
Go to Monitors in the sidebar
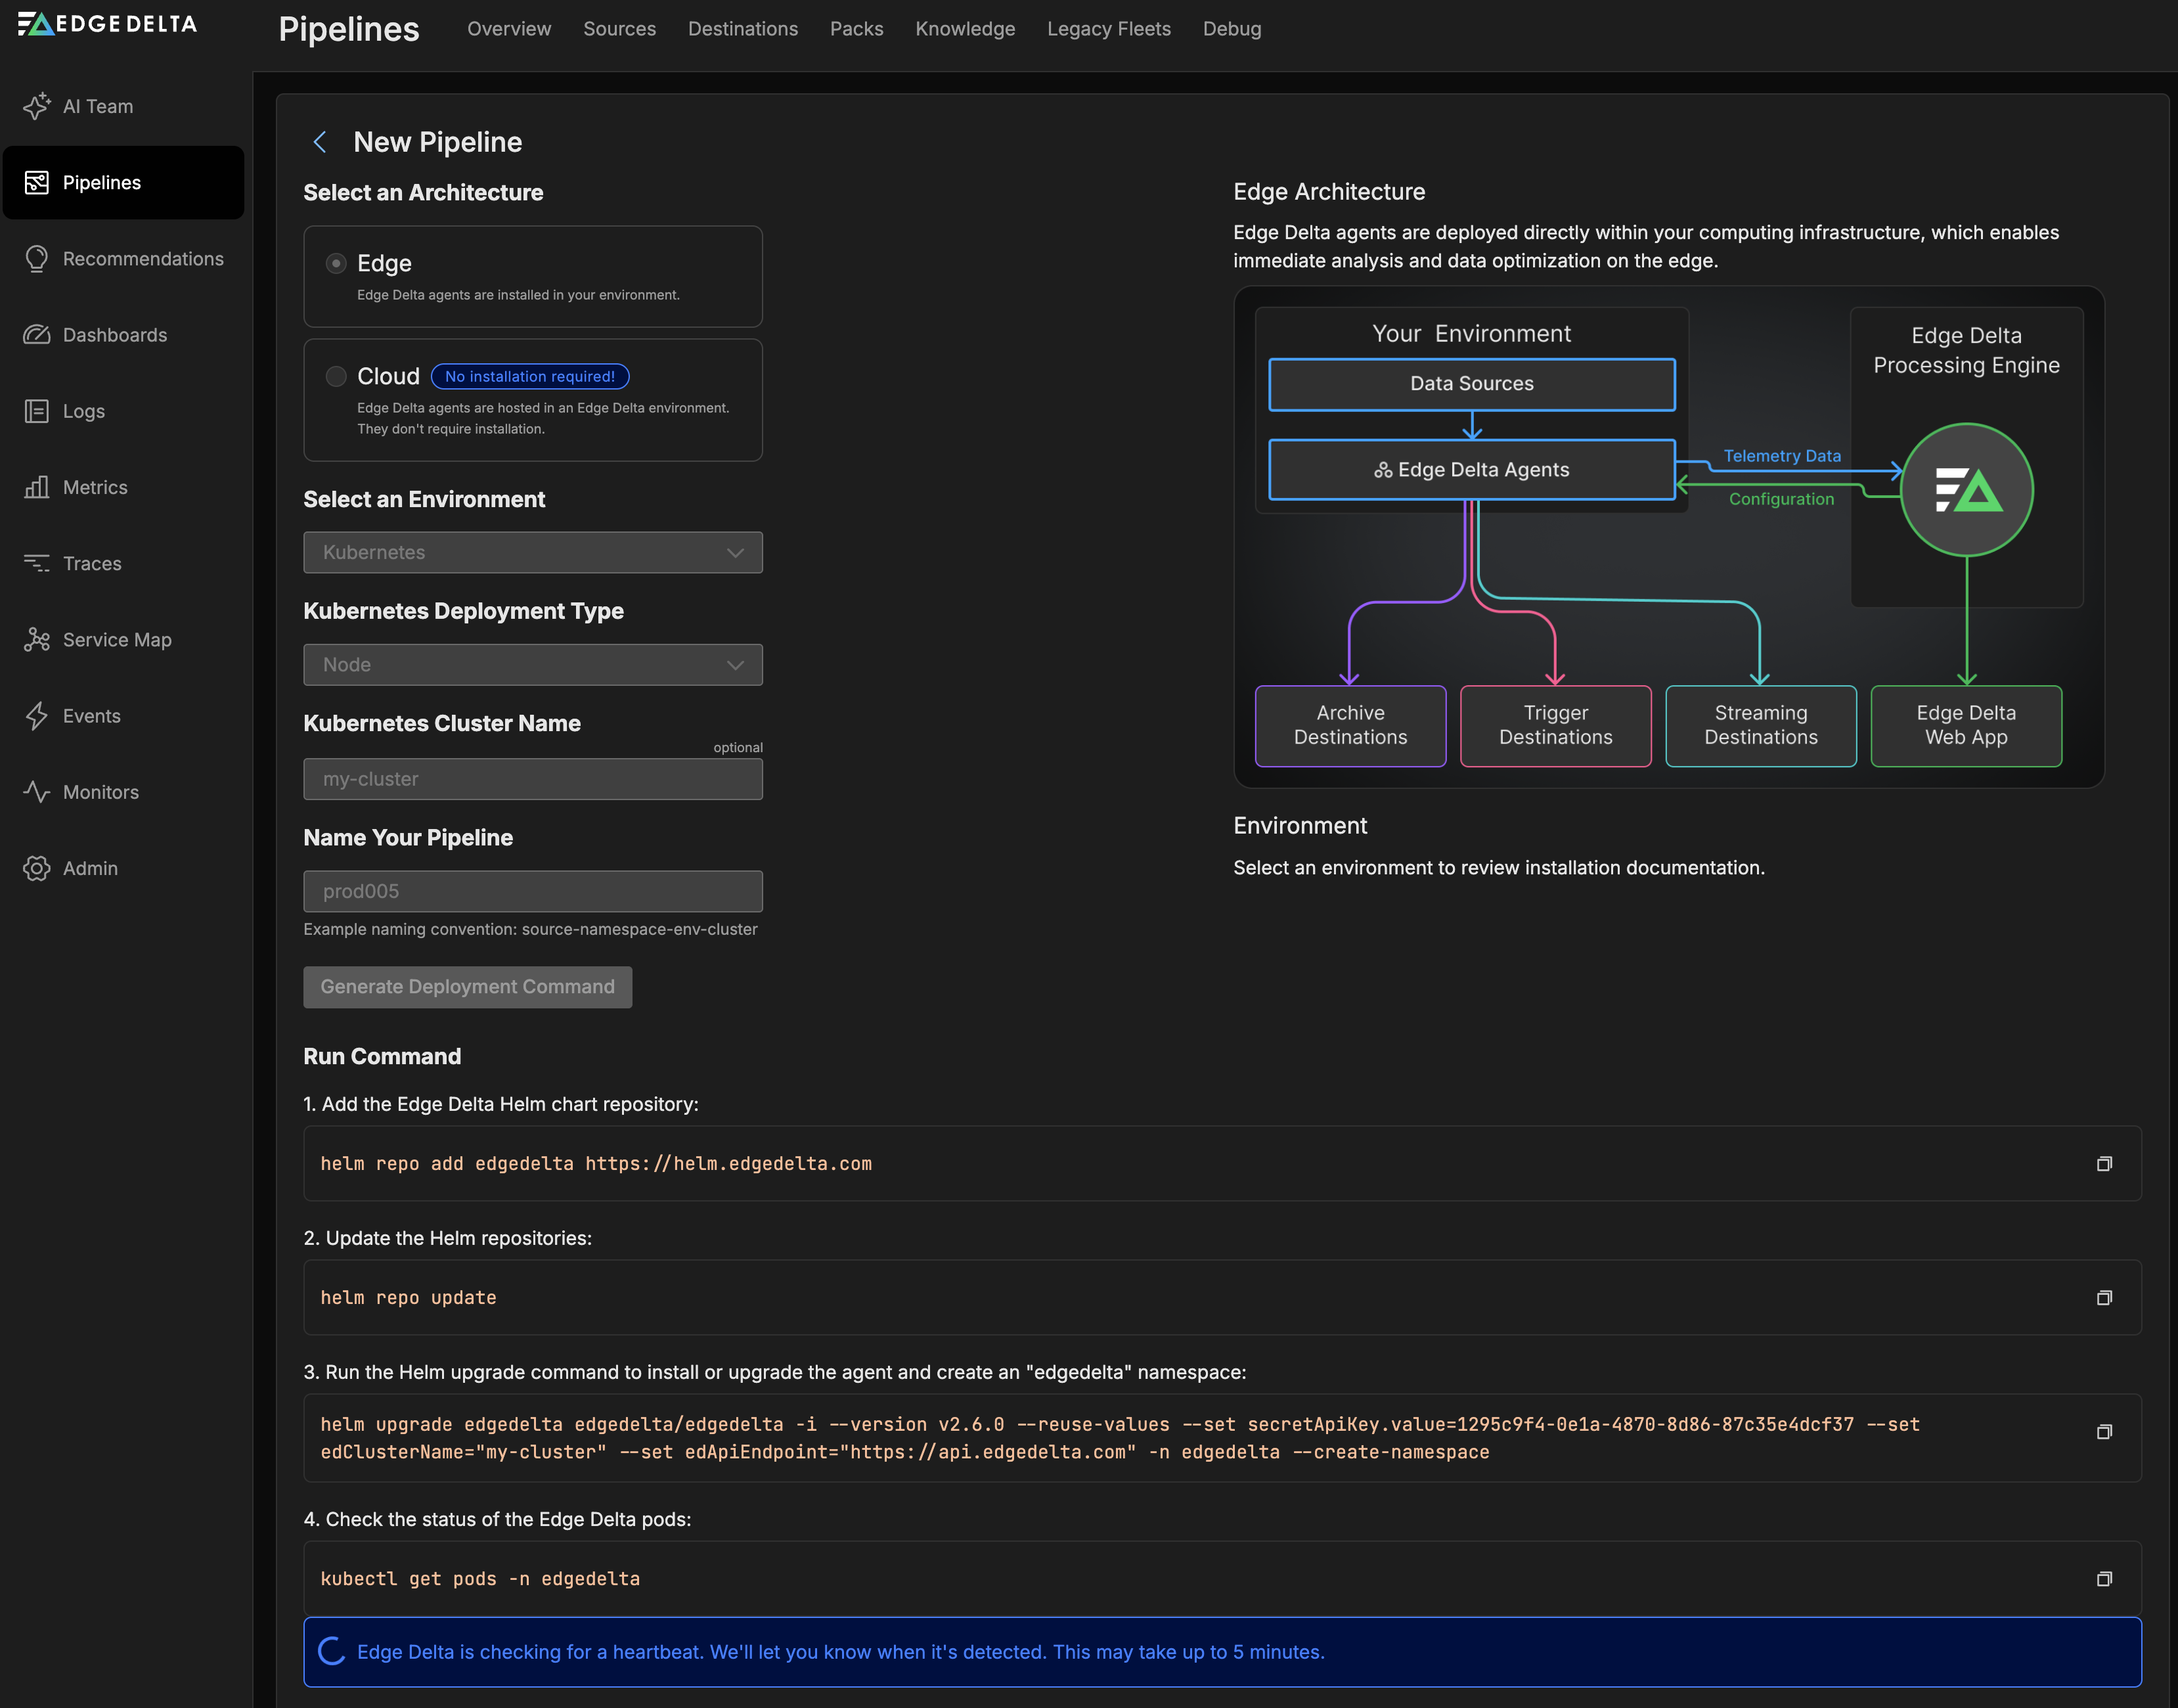pos(100,792)
